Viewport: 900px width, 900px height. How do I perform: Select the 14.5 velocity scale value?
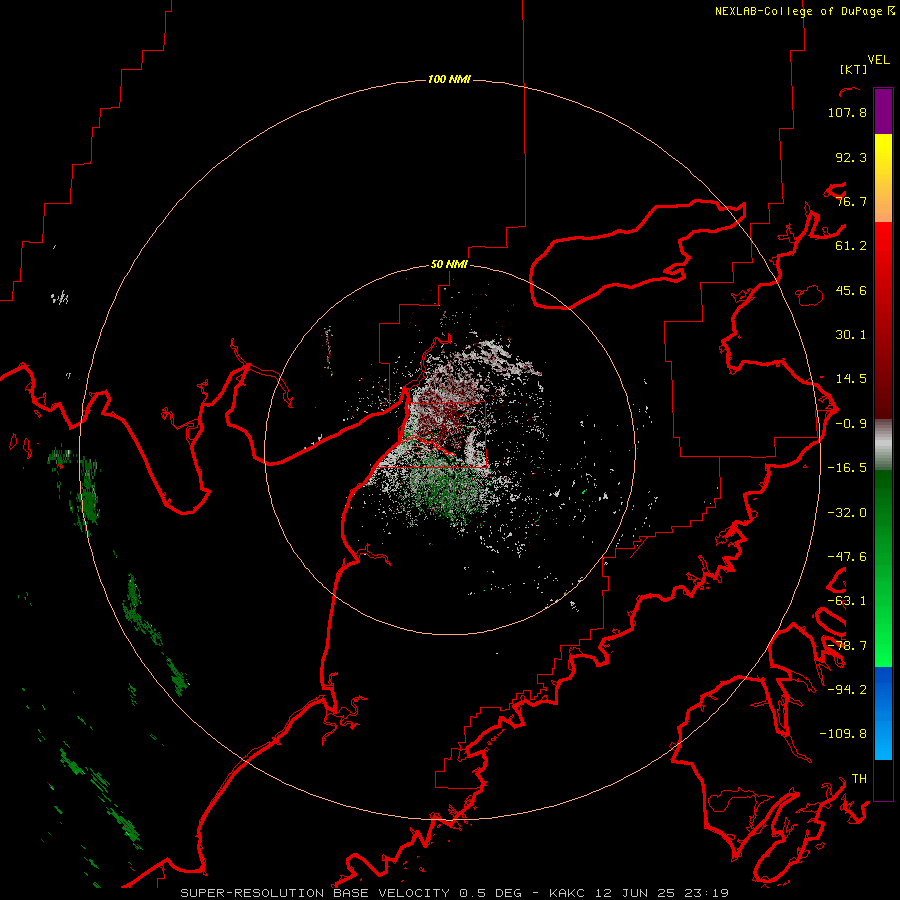coord(851,379)
